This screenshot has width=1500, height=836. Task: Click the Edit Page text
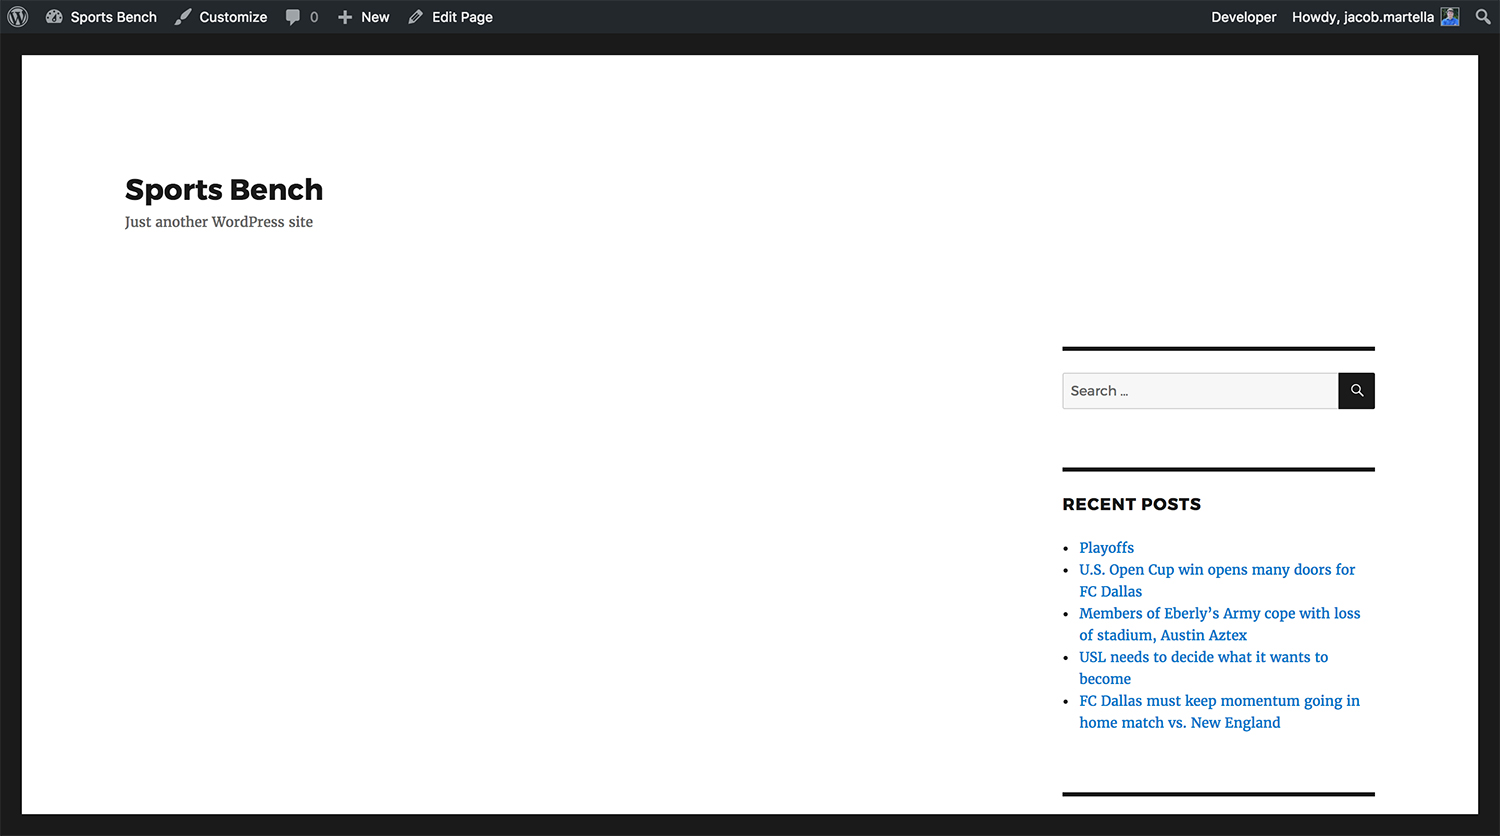tap(462, 17)
